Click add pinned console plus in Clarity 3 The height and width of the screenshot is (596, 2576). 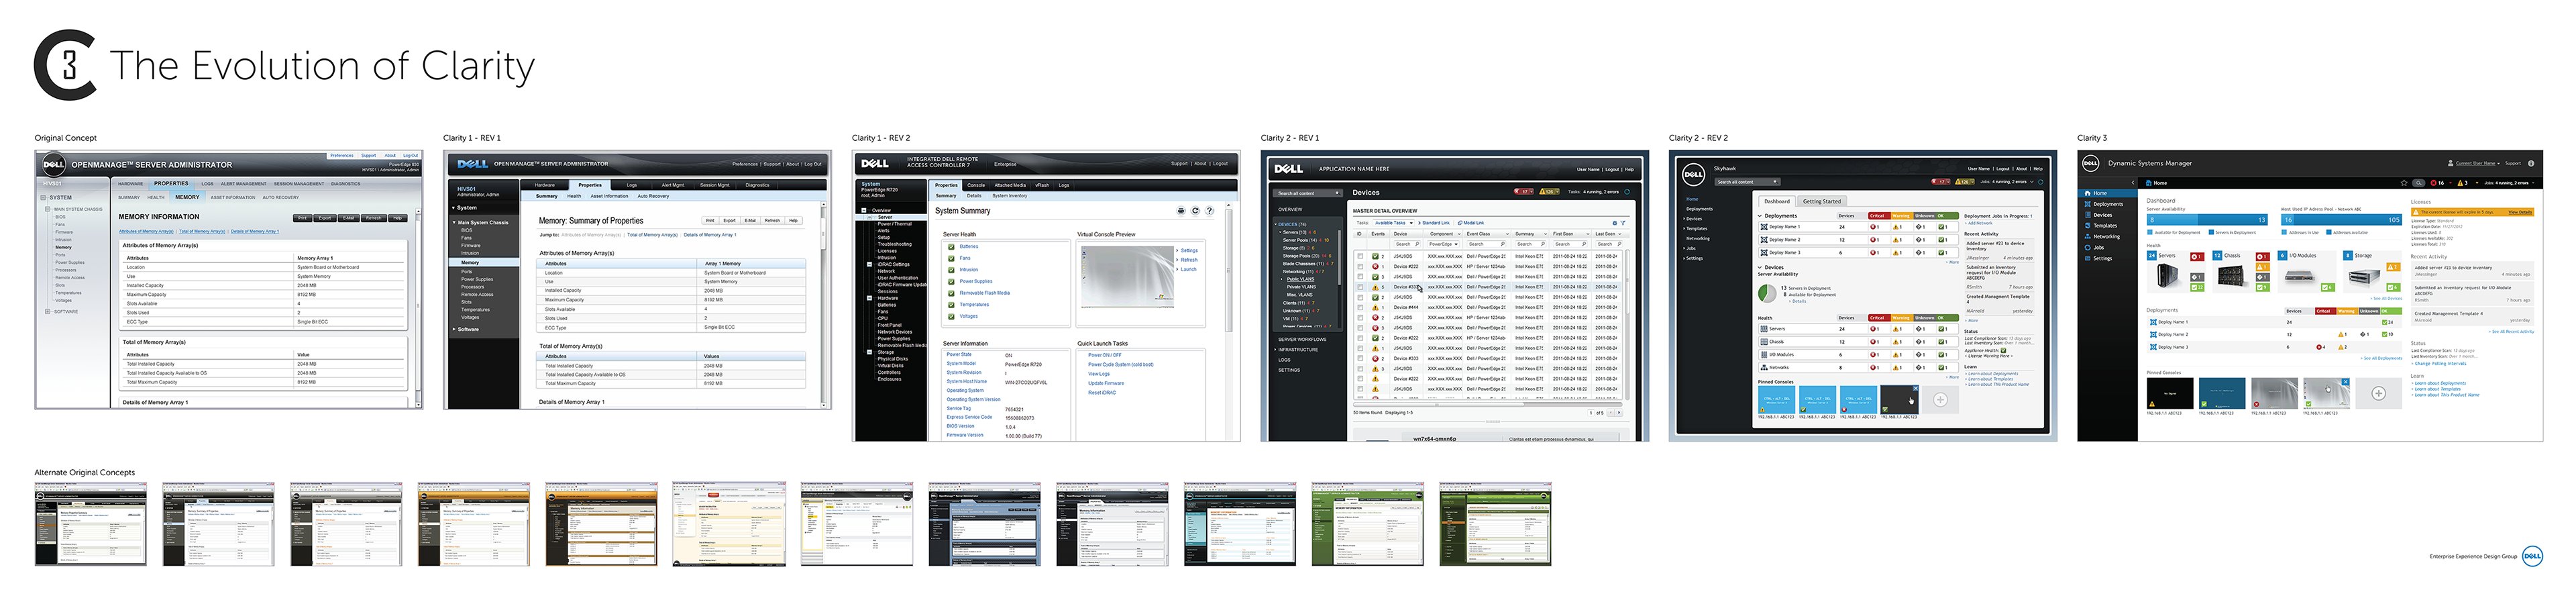click(2379, 394)
